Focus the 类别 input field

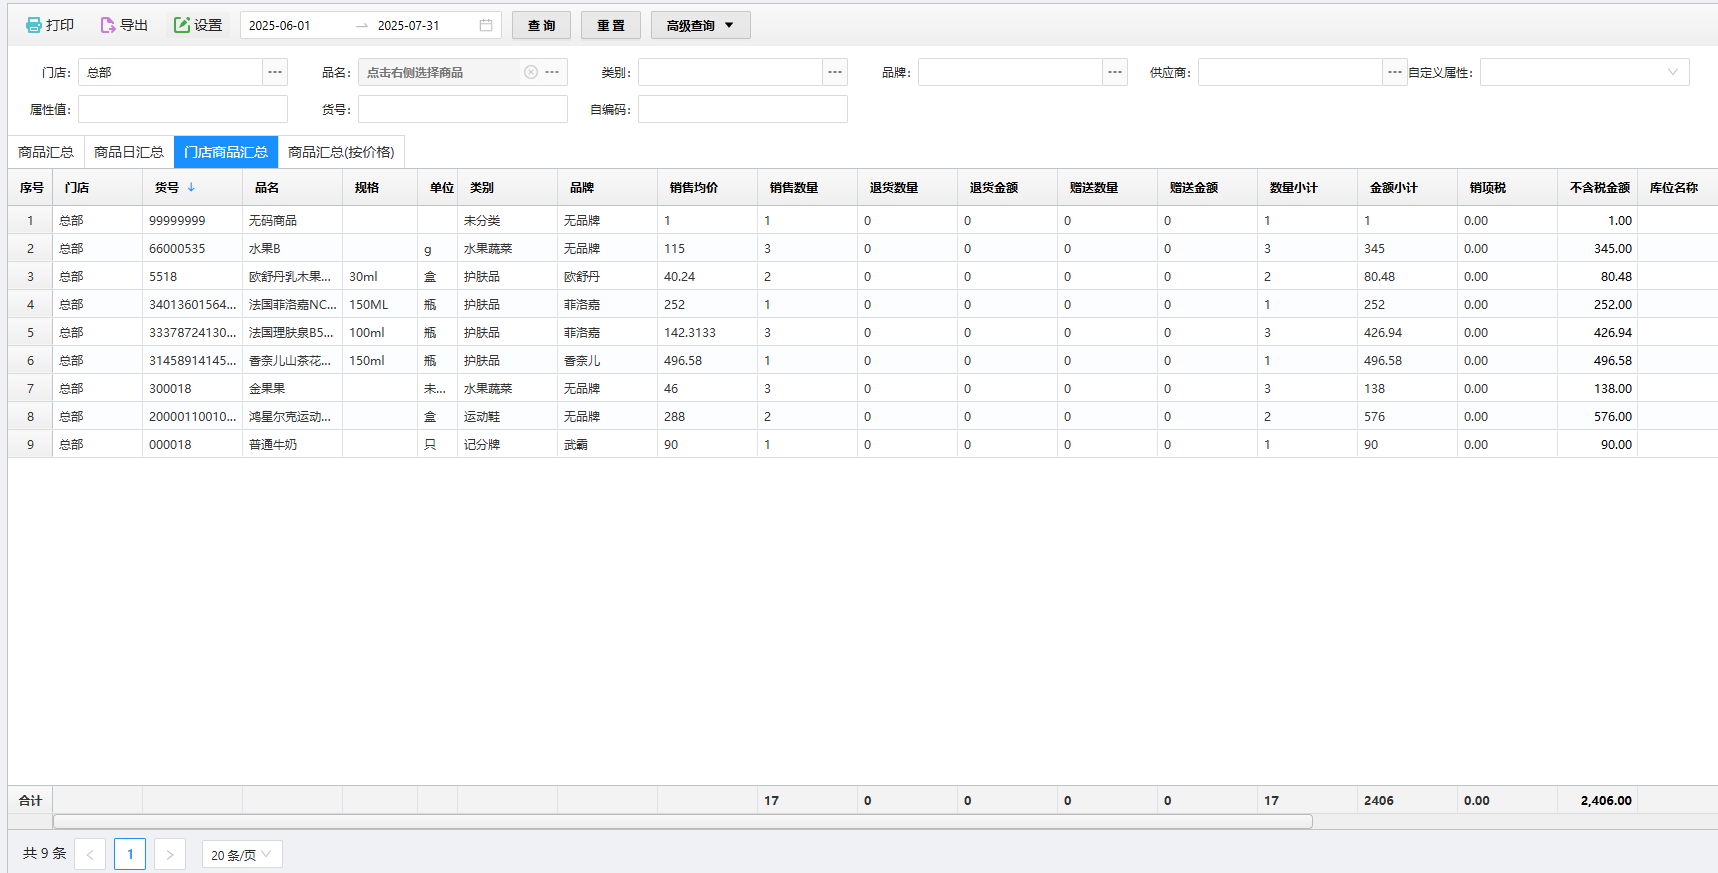point(730,72)
